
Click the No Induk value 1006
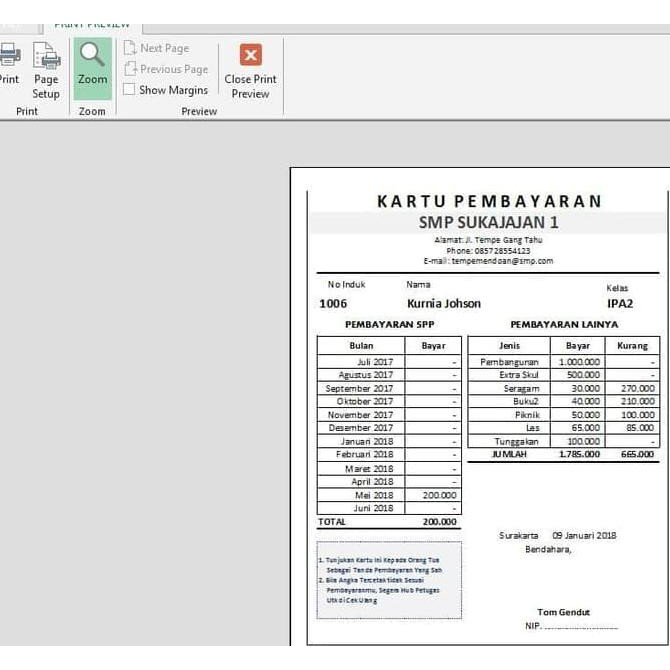(x=333, y=303)
